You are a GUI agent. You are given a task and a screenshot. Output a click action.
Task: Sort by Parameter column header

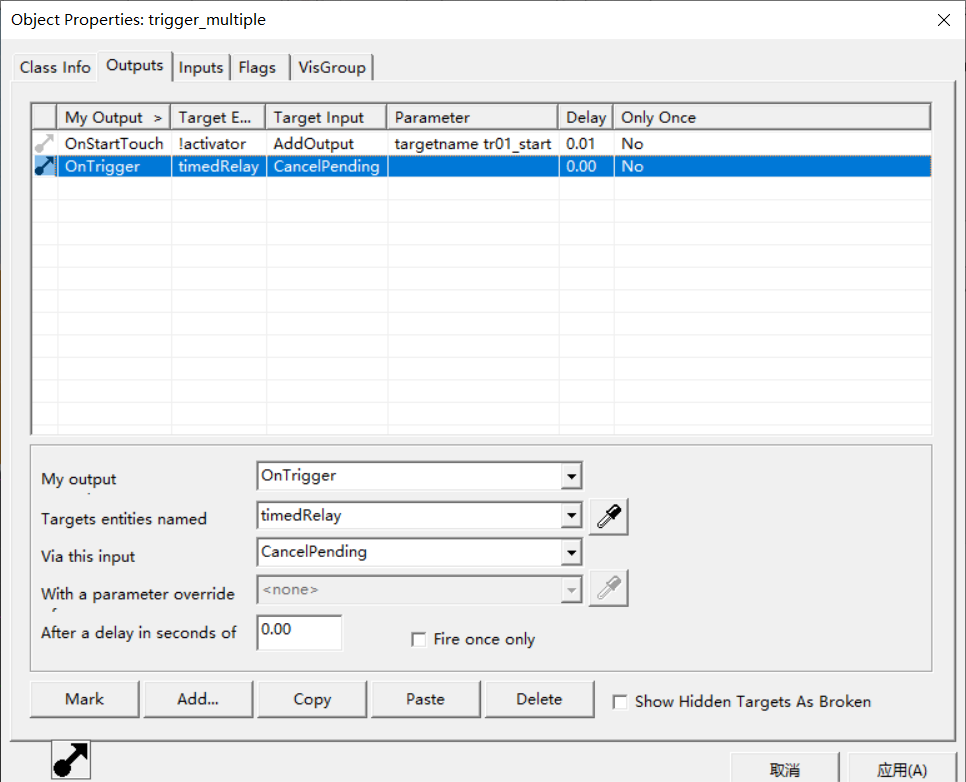pos(473,117)
